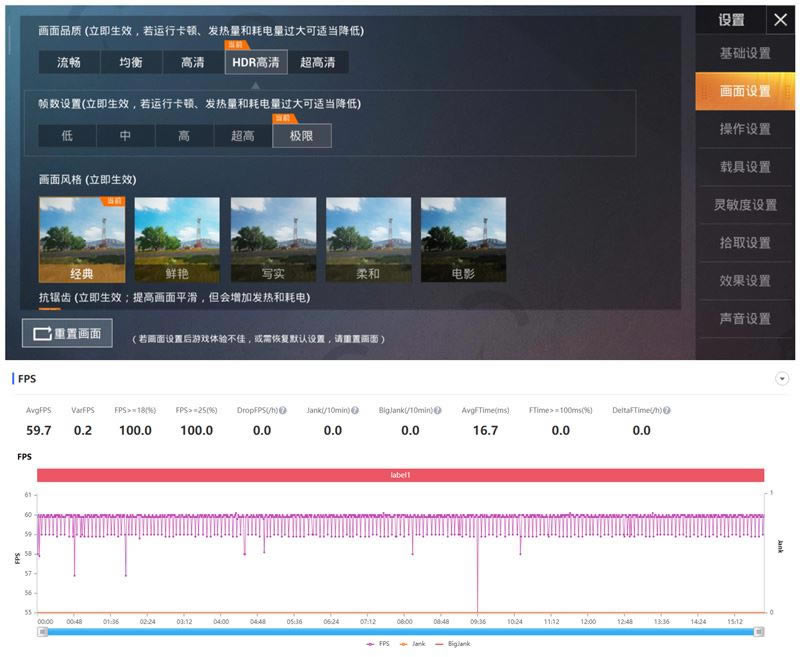The width and height of the screenshot is (800, 657).
Task: Select the 鲜艳 style thumbnail
Action: pos(177,240)
